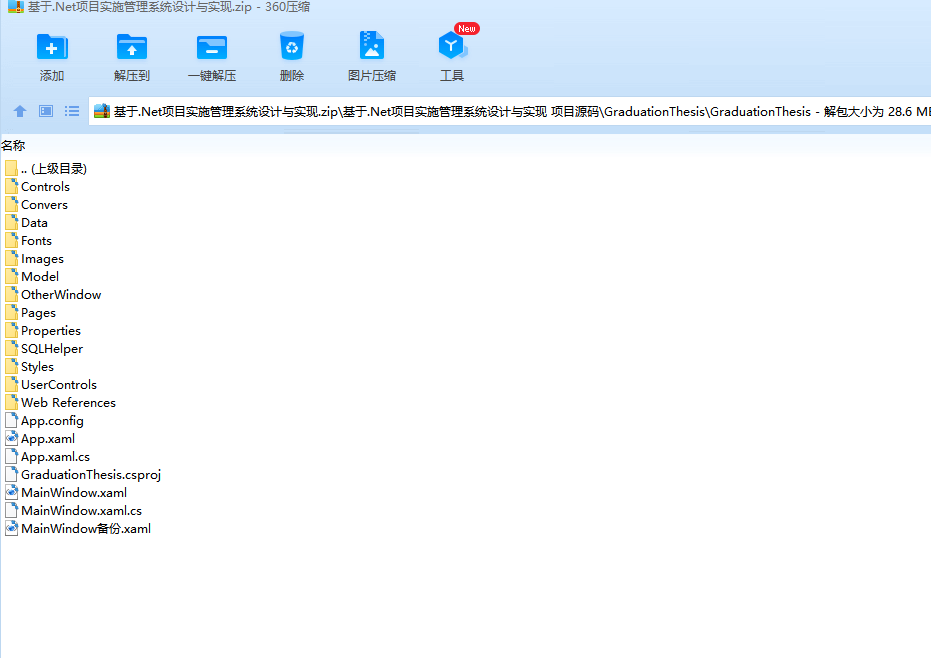Click folder icon beside SQLHelper
931x658 pixels.
11,348
